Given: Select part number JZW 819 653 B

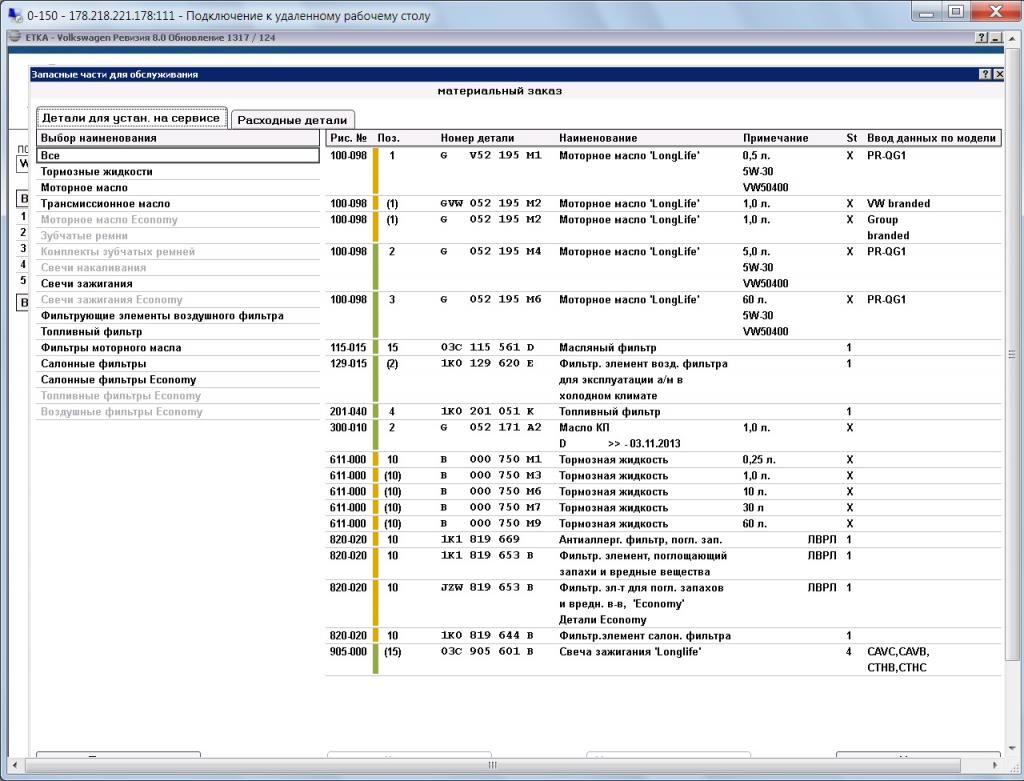Looking at the screenshot, I should coord(487,588).
